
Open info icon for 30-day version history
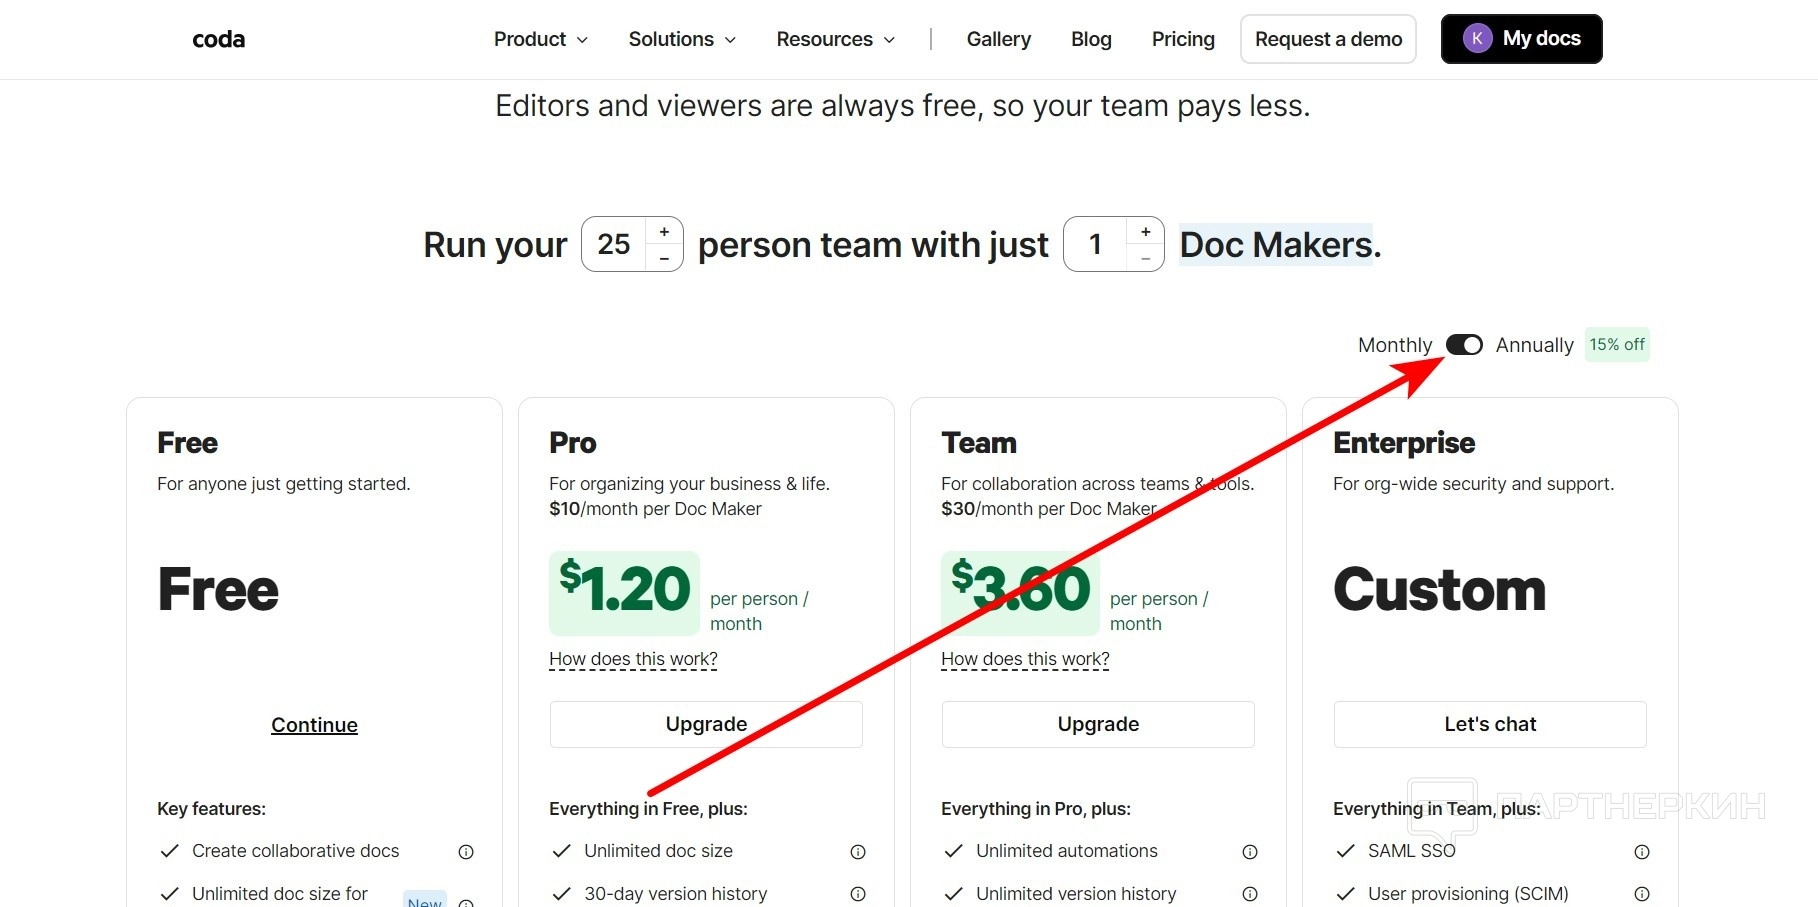[858, 894]
